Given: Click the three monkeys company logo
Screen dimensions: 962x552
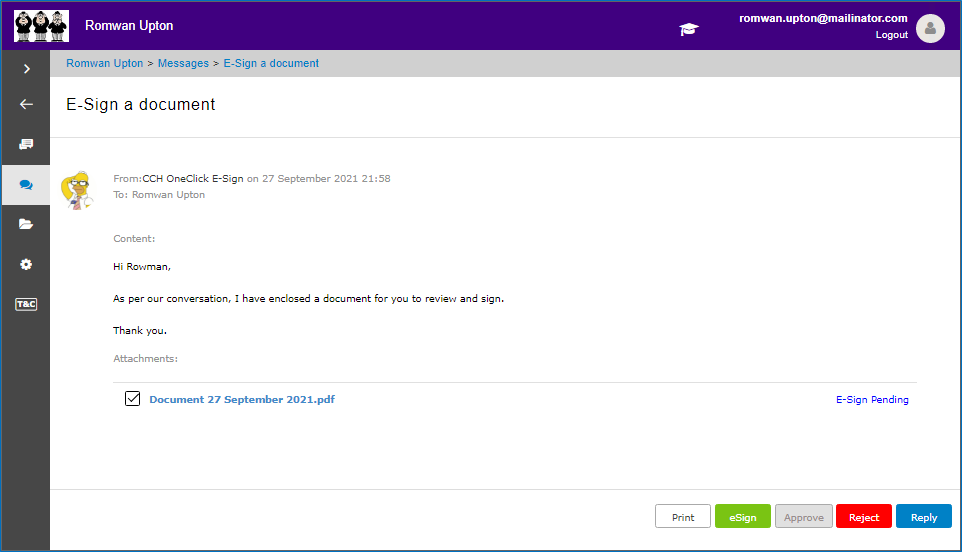Looking at the screenshot, I should click(x=42, y=26).
